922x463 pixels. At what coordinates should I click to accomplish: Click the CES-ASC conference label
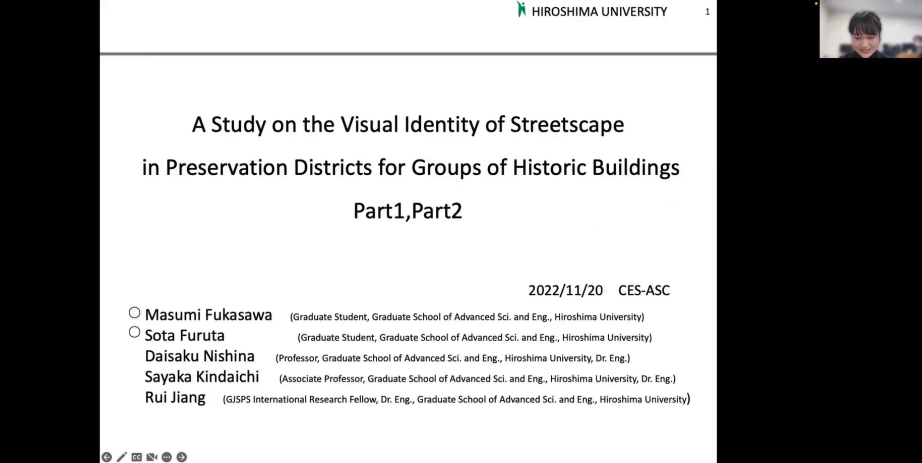(644, 291)
